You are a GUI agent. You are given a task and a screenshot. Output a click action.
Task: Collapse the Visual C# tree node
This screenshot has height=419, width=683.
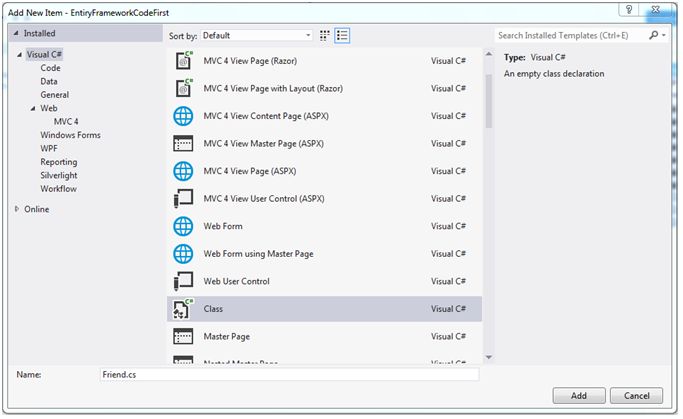point(19,55)
